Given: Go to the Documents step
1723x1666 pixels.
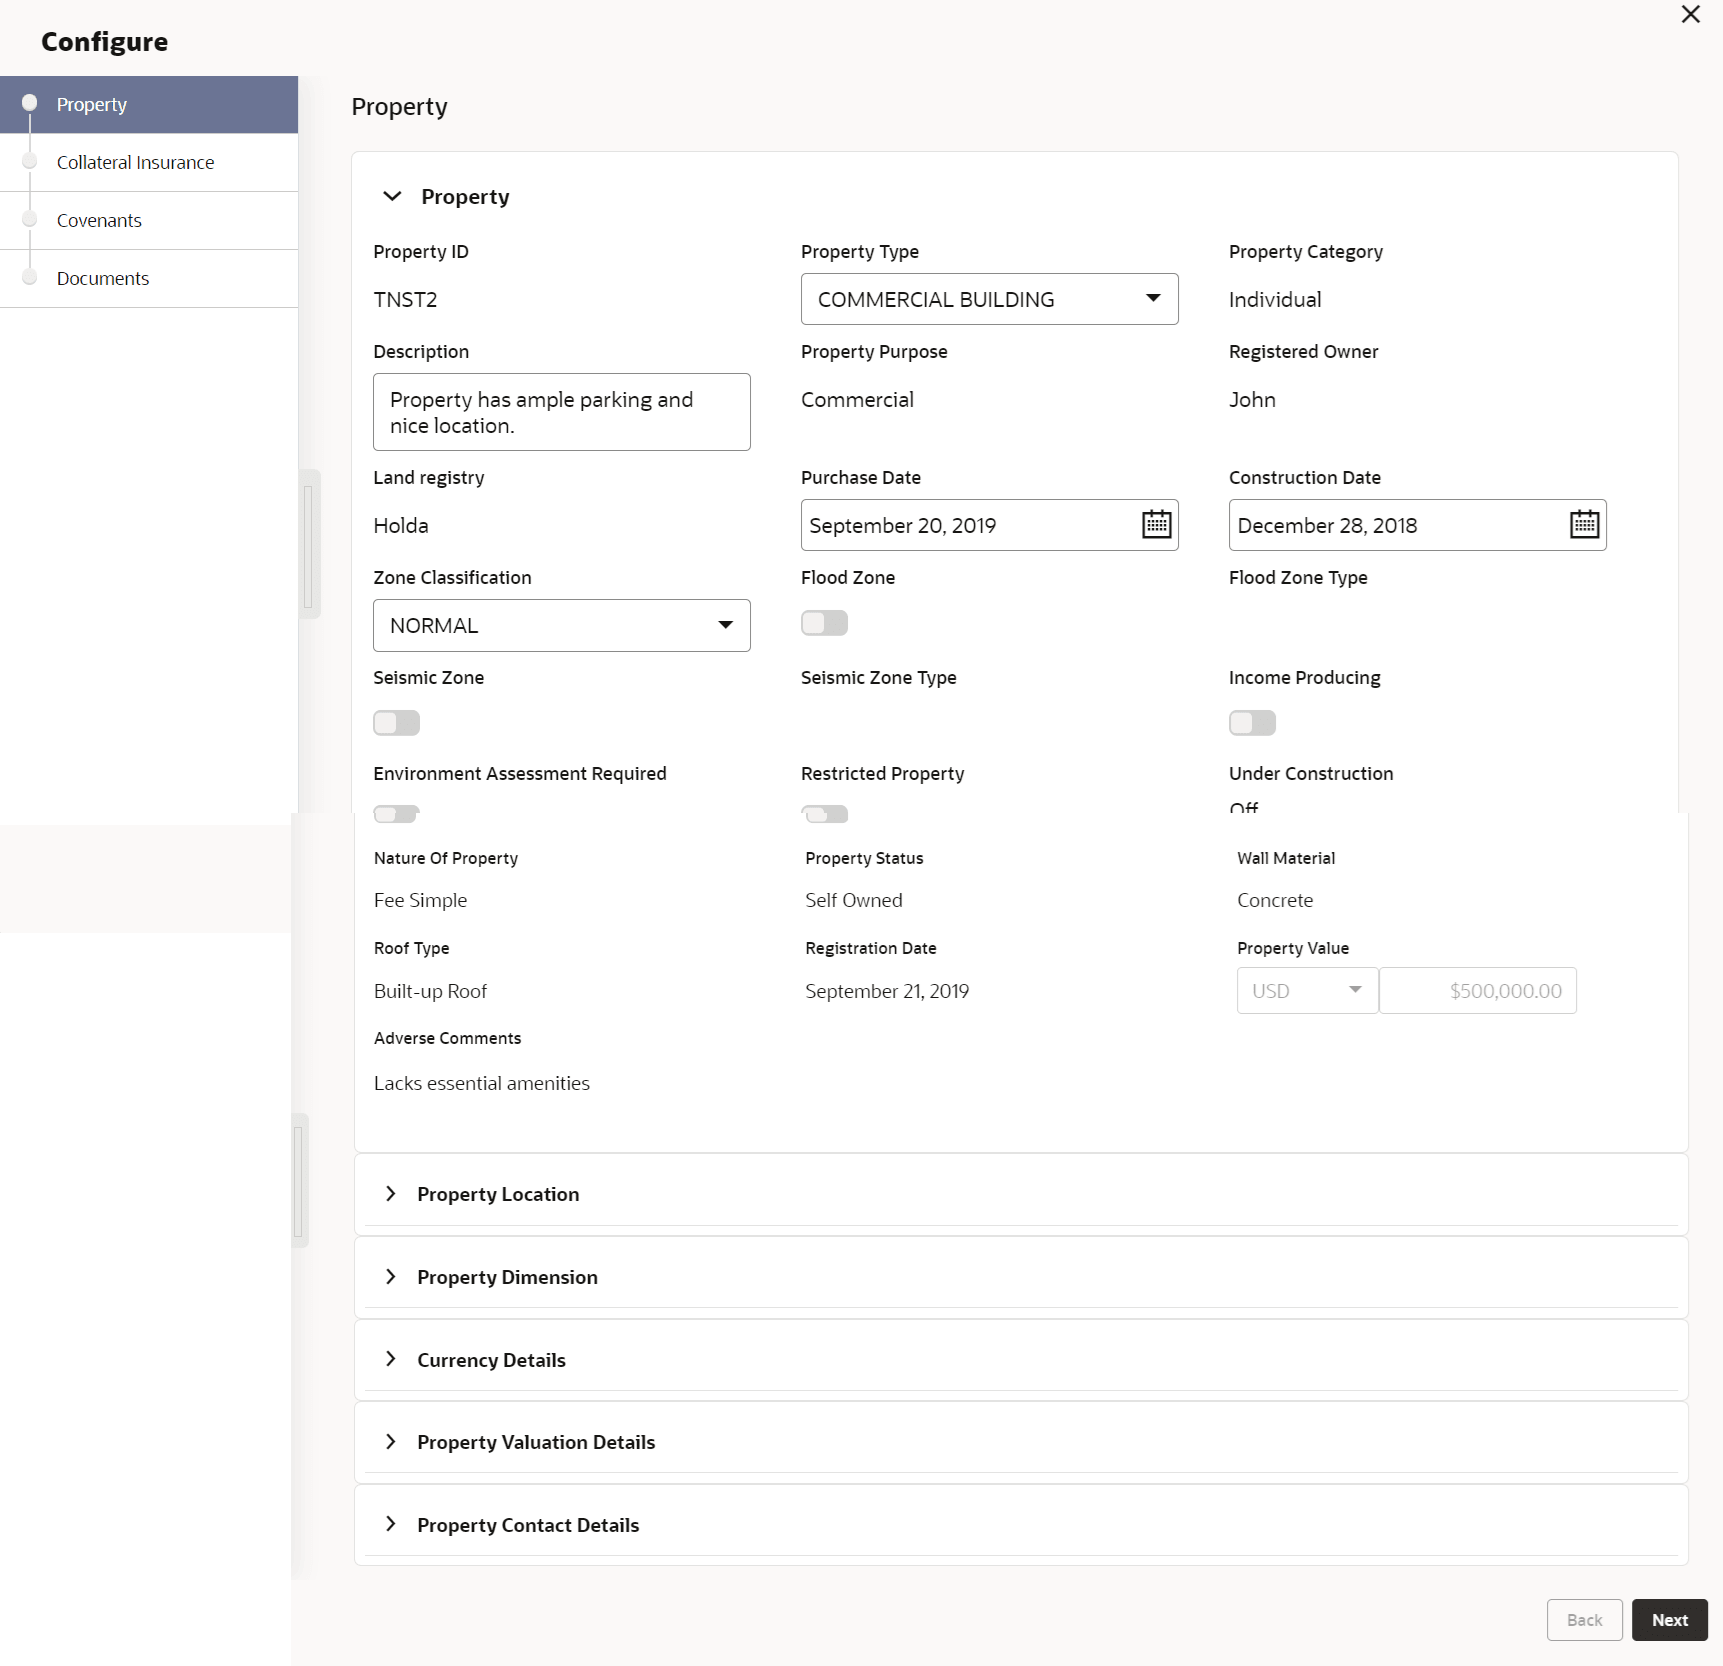Looking at the screenshot, I should click(149, 278).
